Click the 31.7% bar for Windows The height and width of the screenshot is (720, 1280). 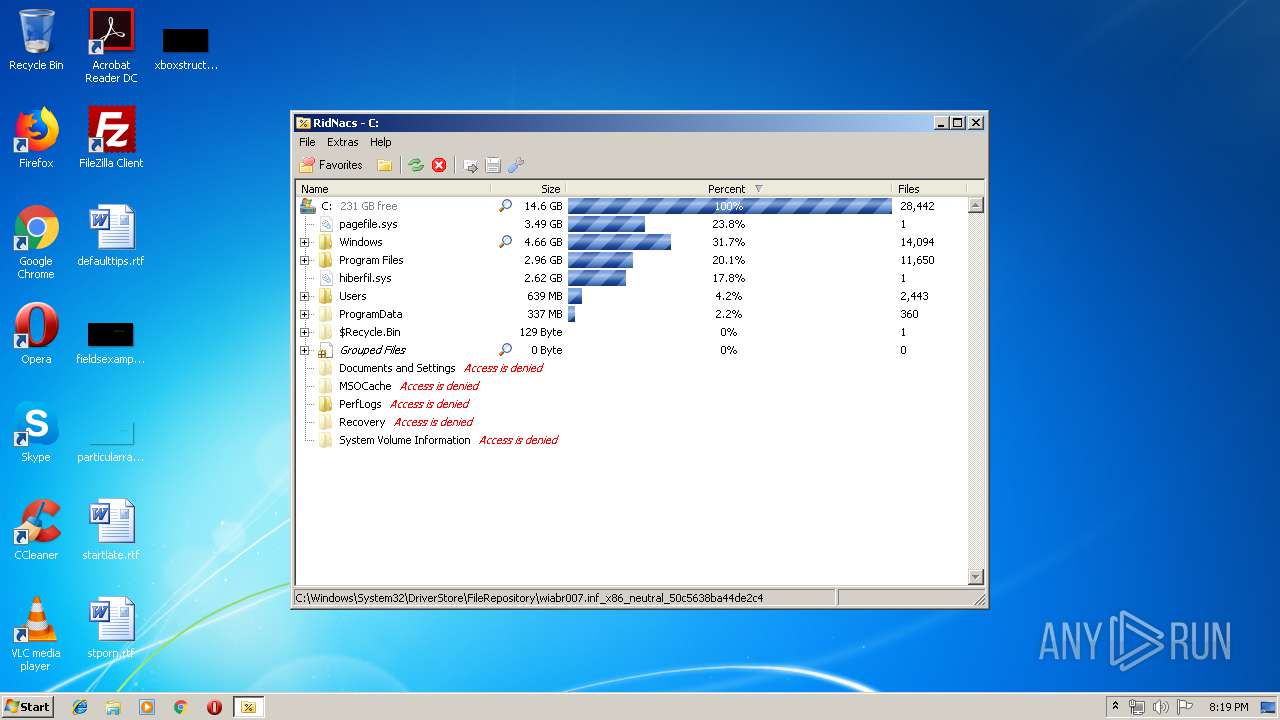pos(619,242)
